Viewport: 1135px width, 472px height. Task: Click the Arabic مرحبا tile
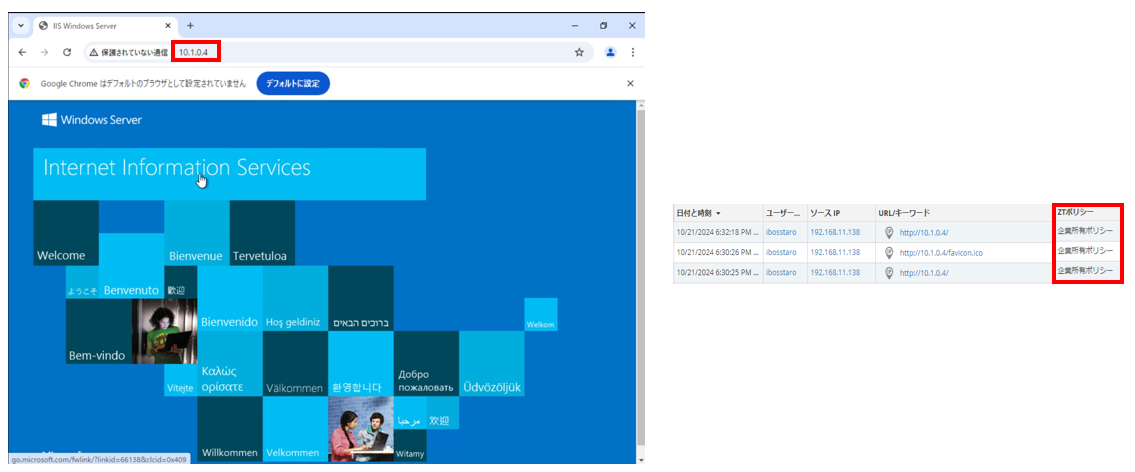(x=410, y=413)
